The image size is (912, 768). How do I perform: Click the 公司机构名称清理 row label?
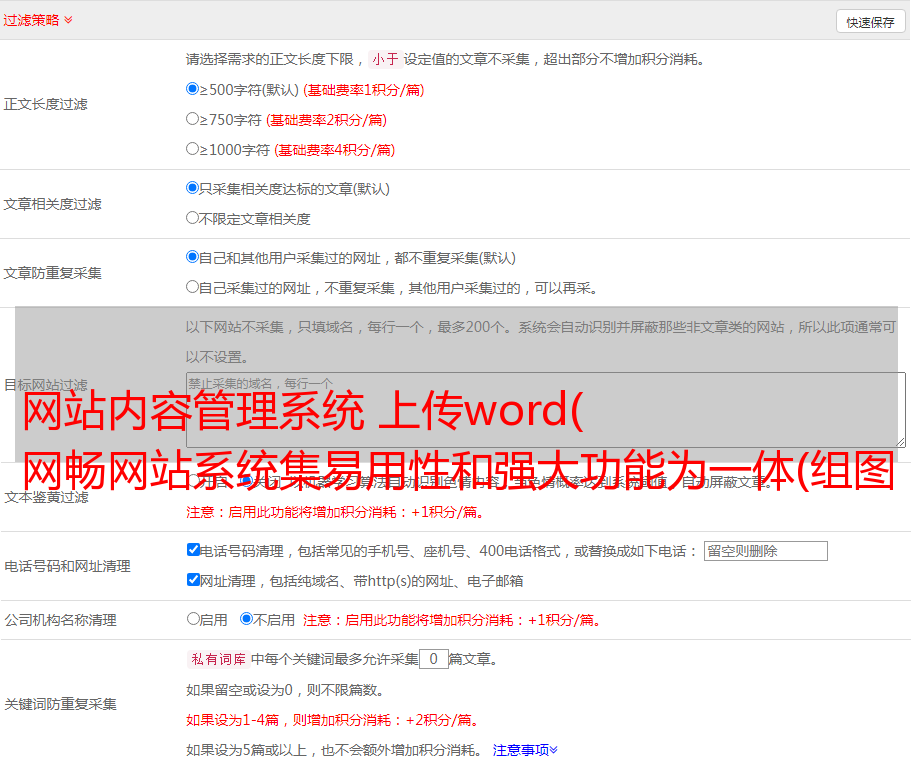pyautogui.click(x=60, y=620)
